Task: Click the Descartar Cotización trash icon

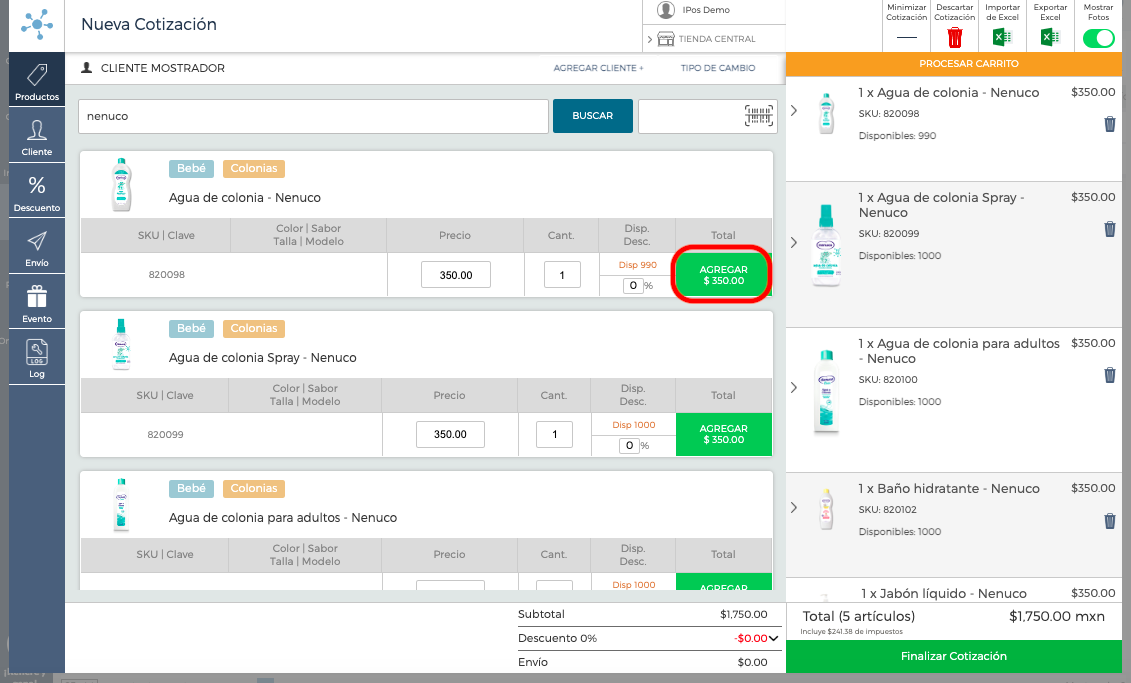Action: click(955, 38)
